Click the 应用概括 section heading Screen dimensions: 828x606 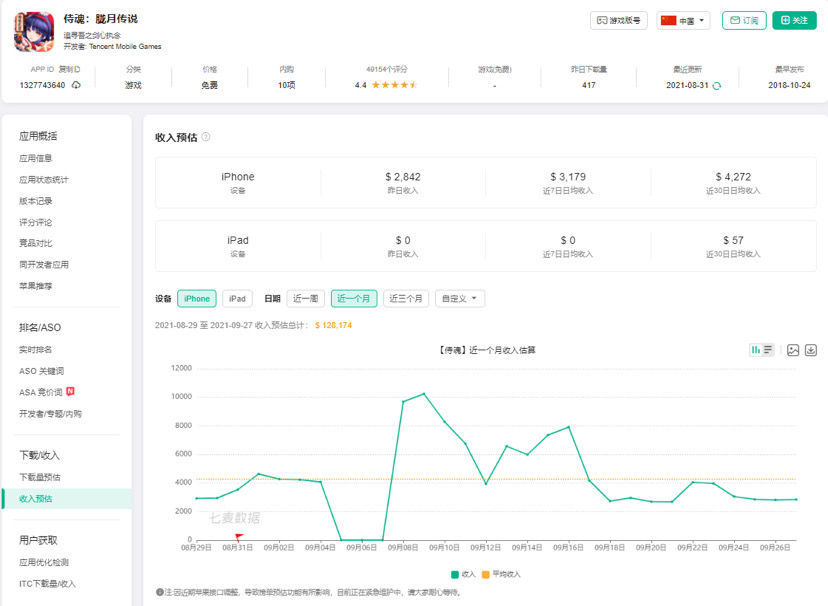[x=38, y=136]
